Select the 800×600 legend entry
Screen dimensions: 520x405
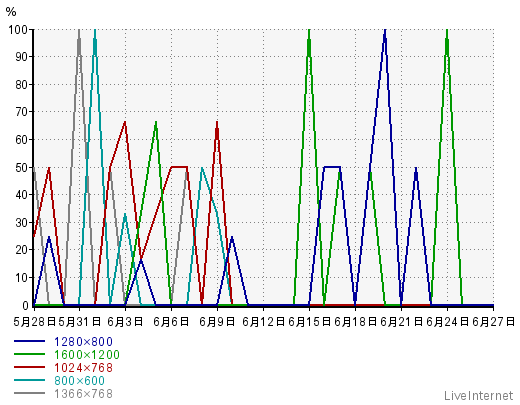tap(80, 381)
